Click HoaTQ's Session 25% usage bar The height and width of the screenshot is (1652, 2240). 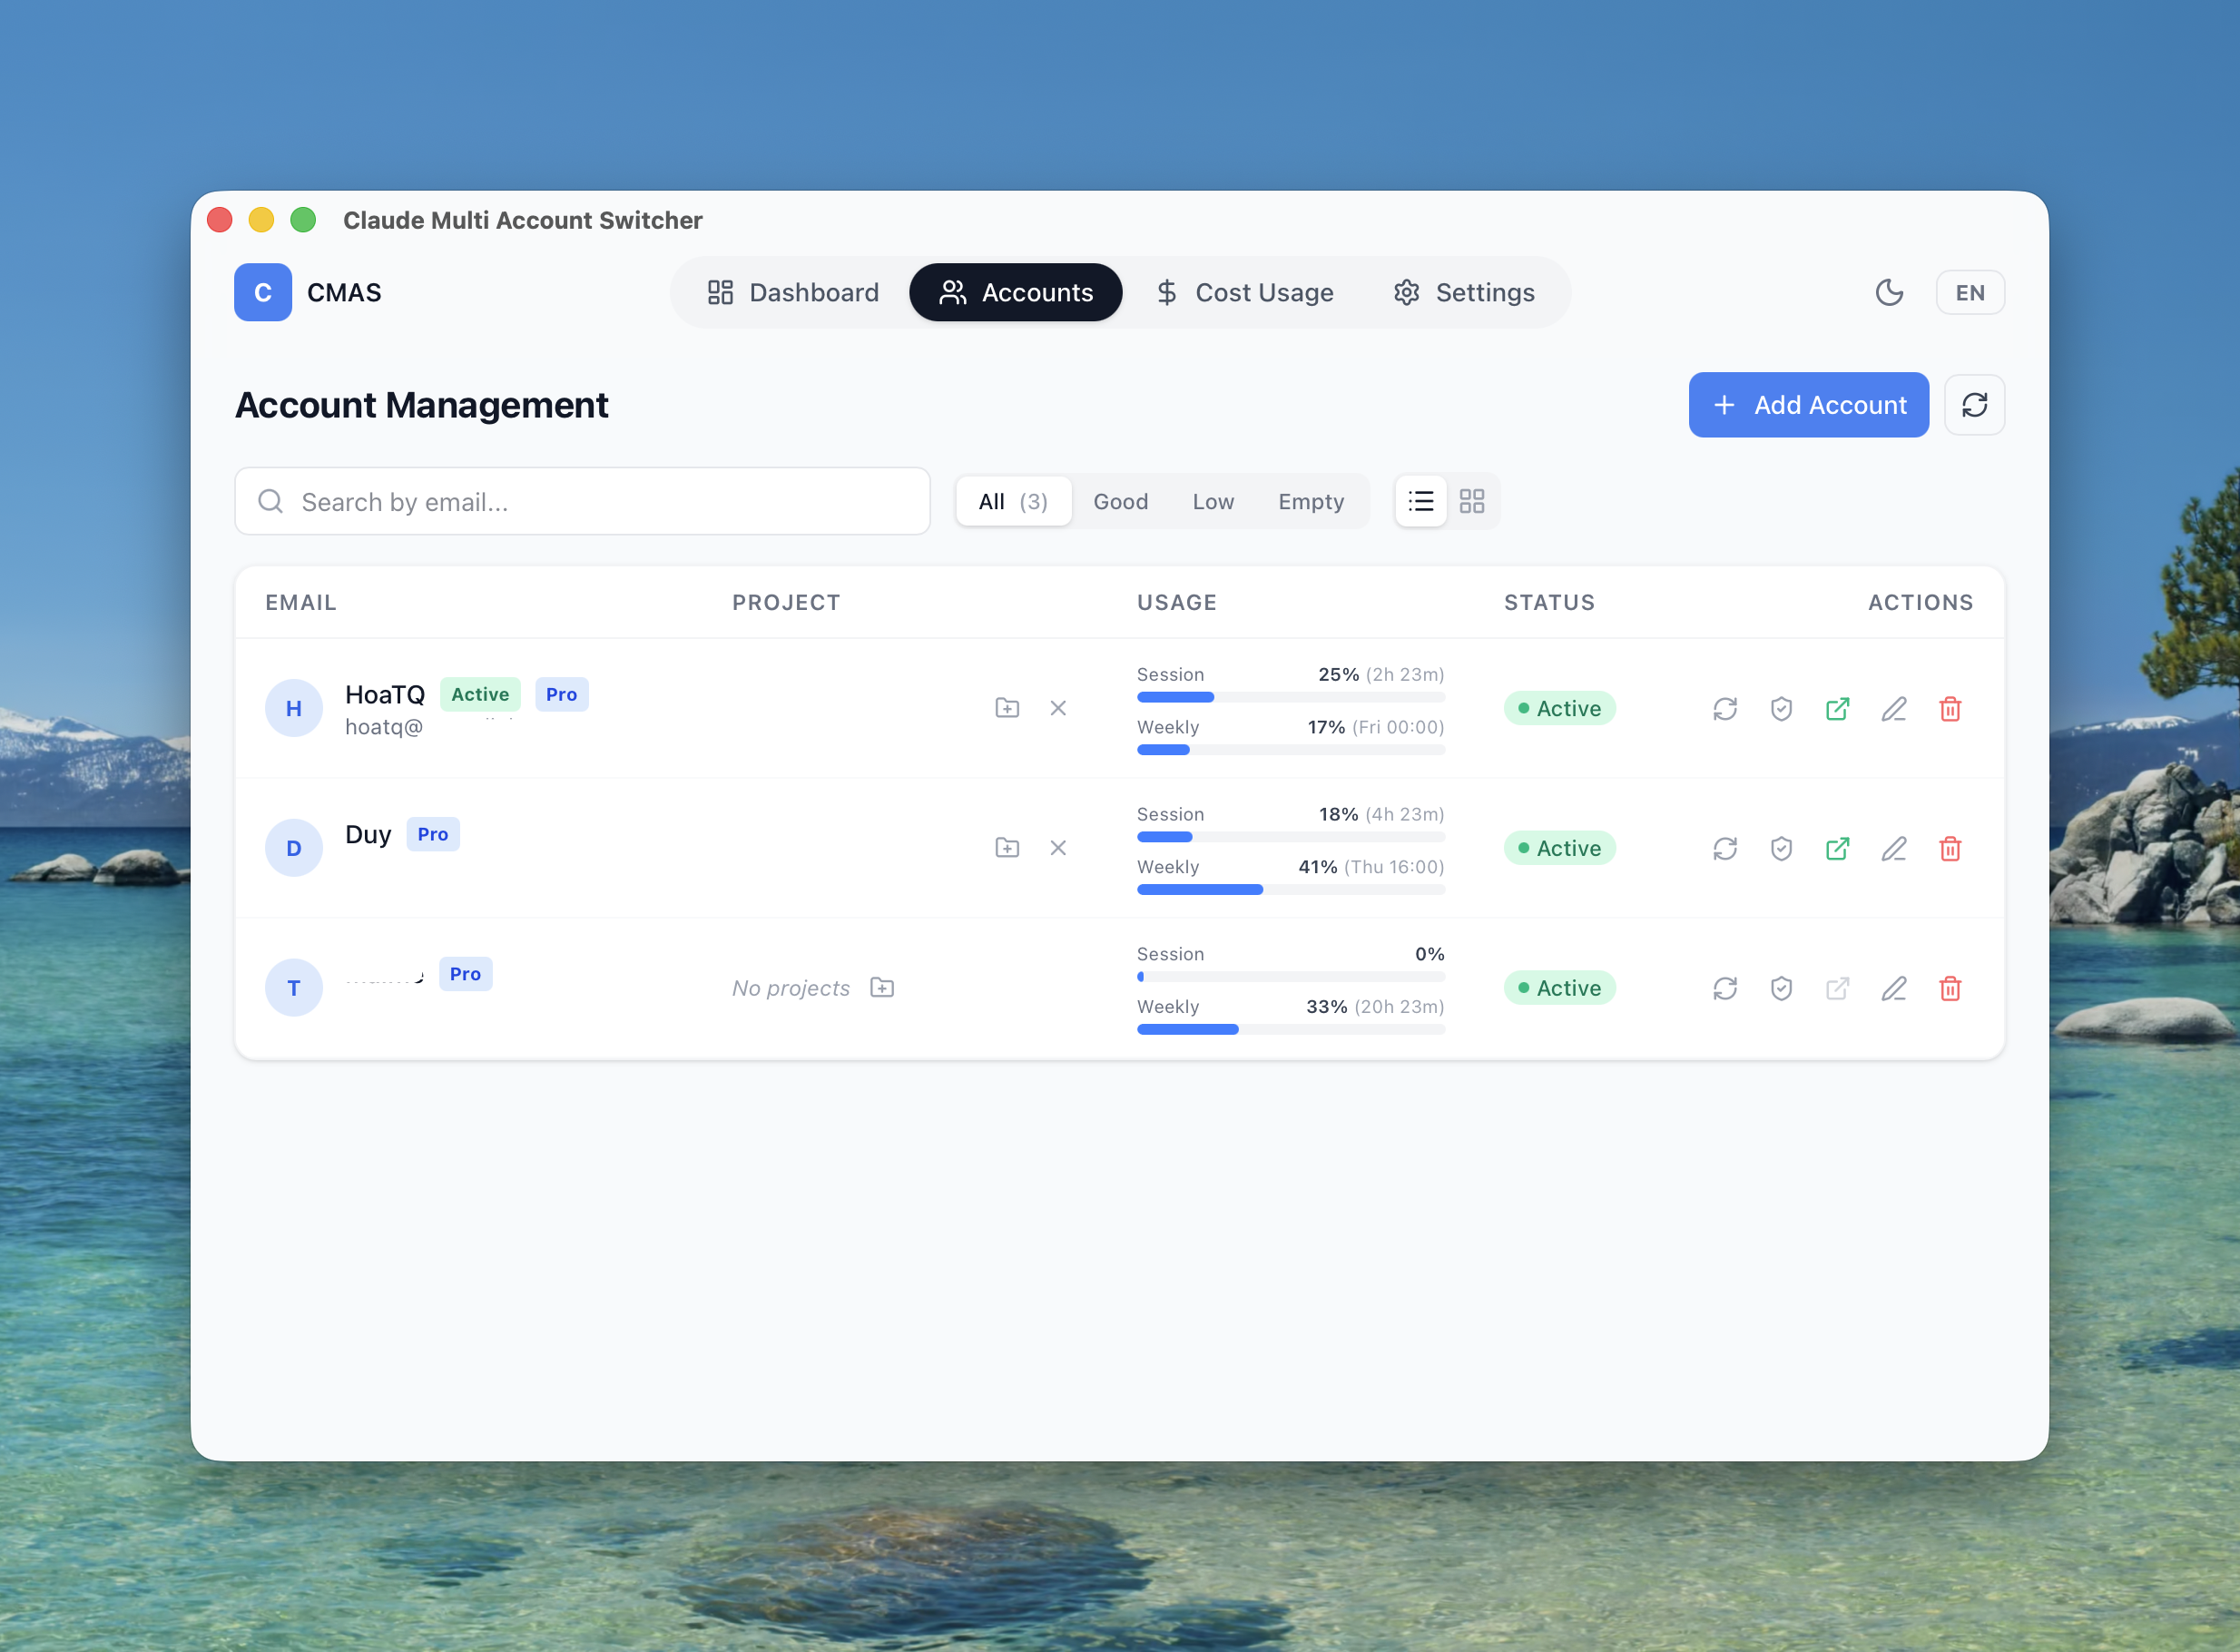(1291, 697)
